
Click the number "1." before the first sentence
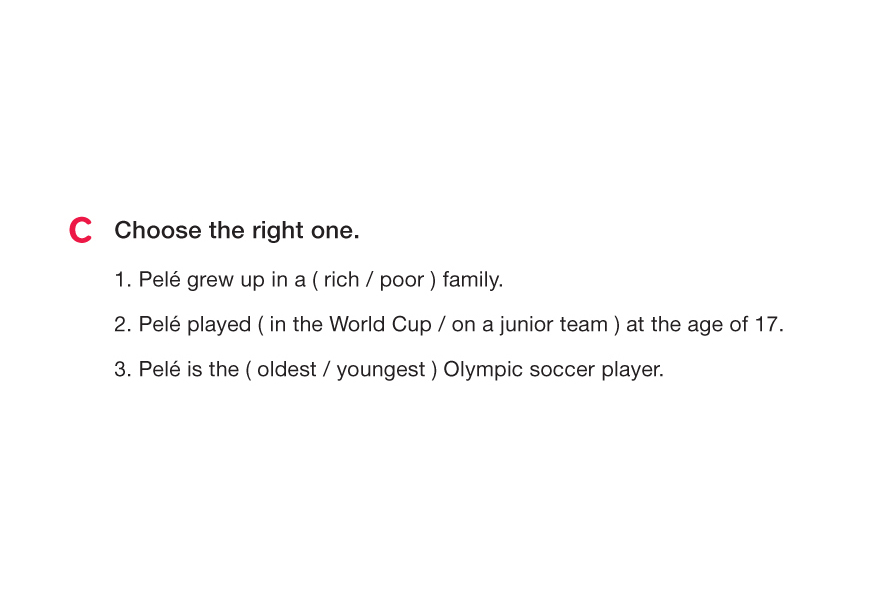tap(123, 280)
